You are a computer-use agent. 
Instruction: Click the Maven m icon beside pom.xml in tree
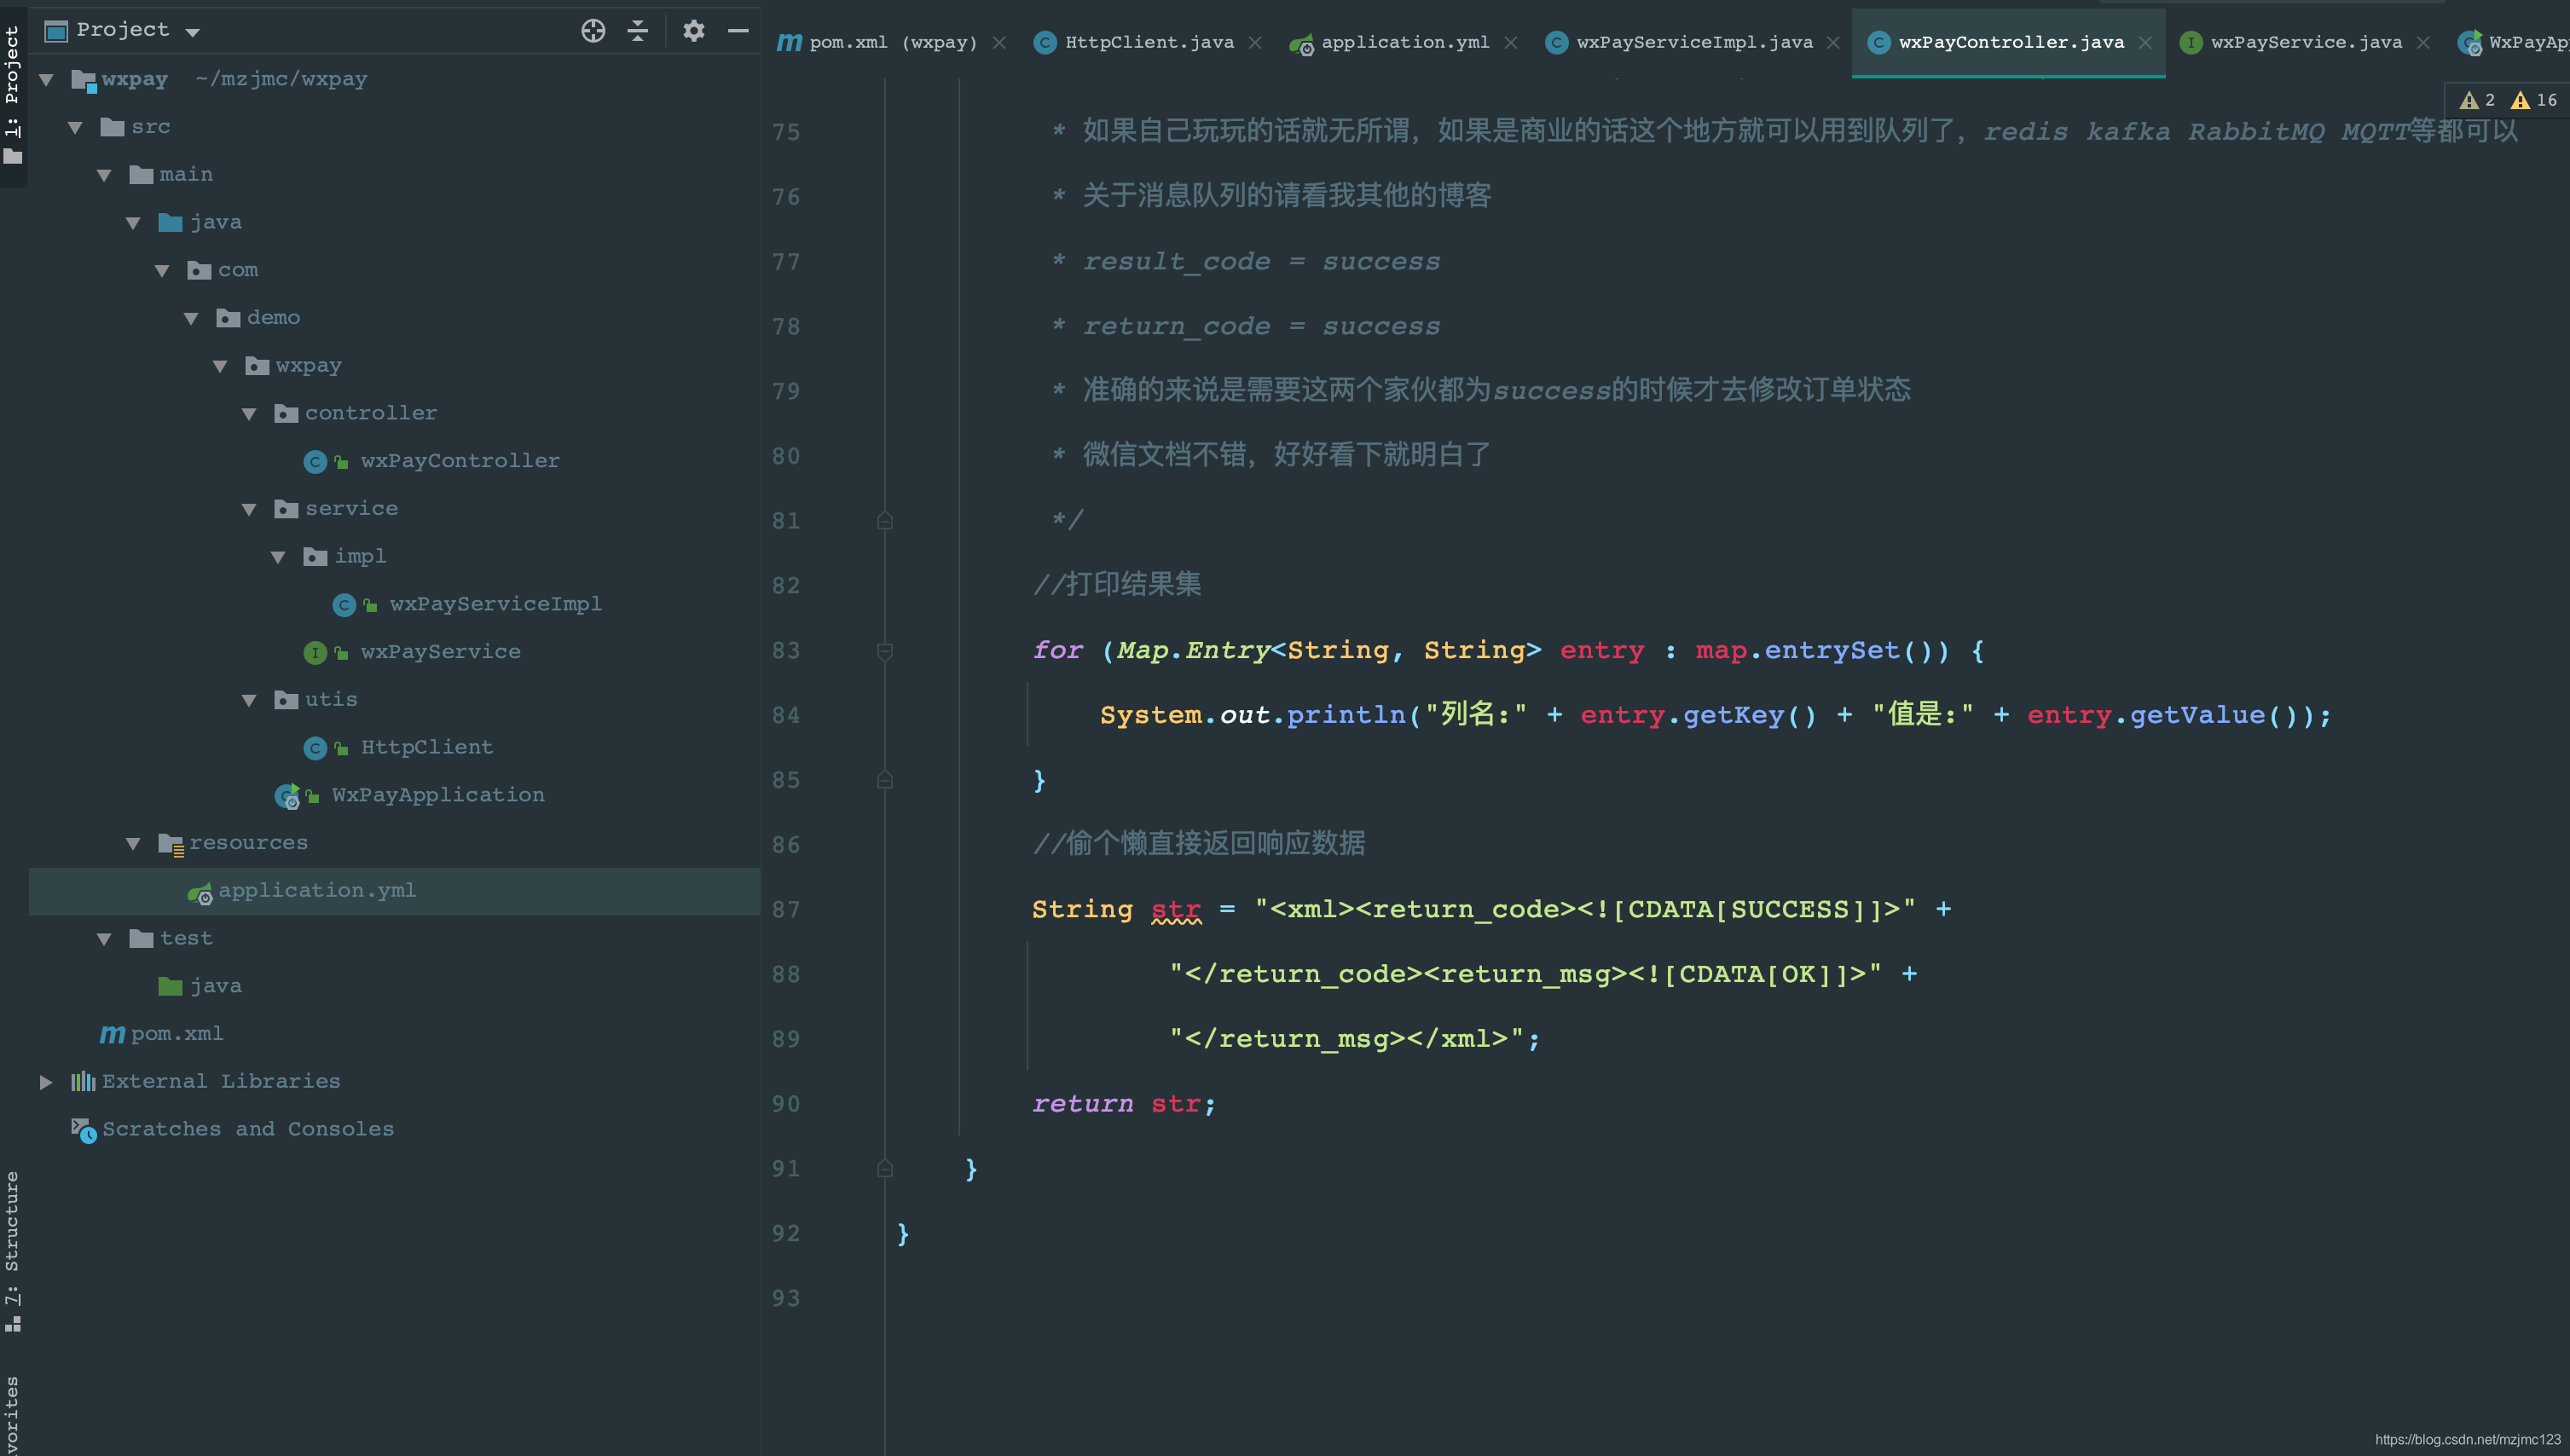[x=112, y=1034]
